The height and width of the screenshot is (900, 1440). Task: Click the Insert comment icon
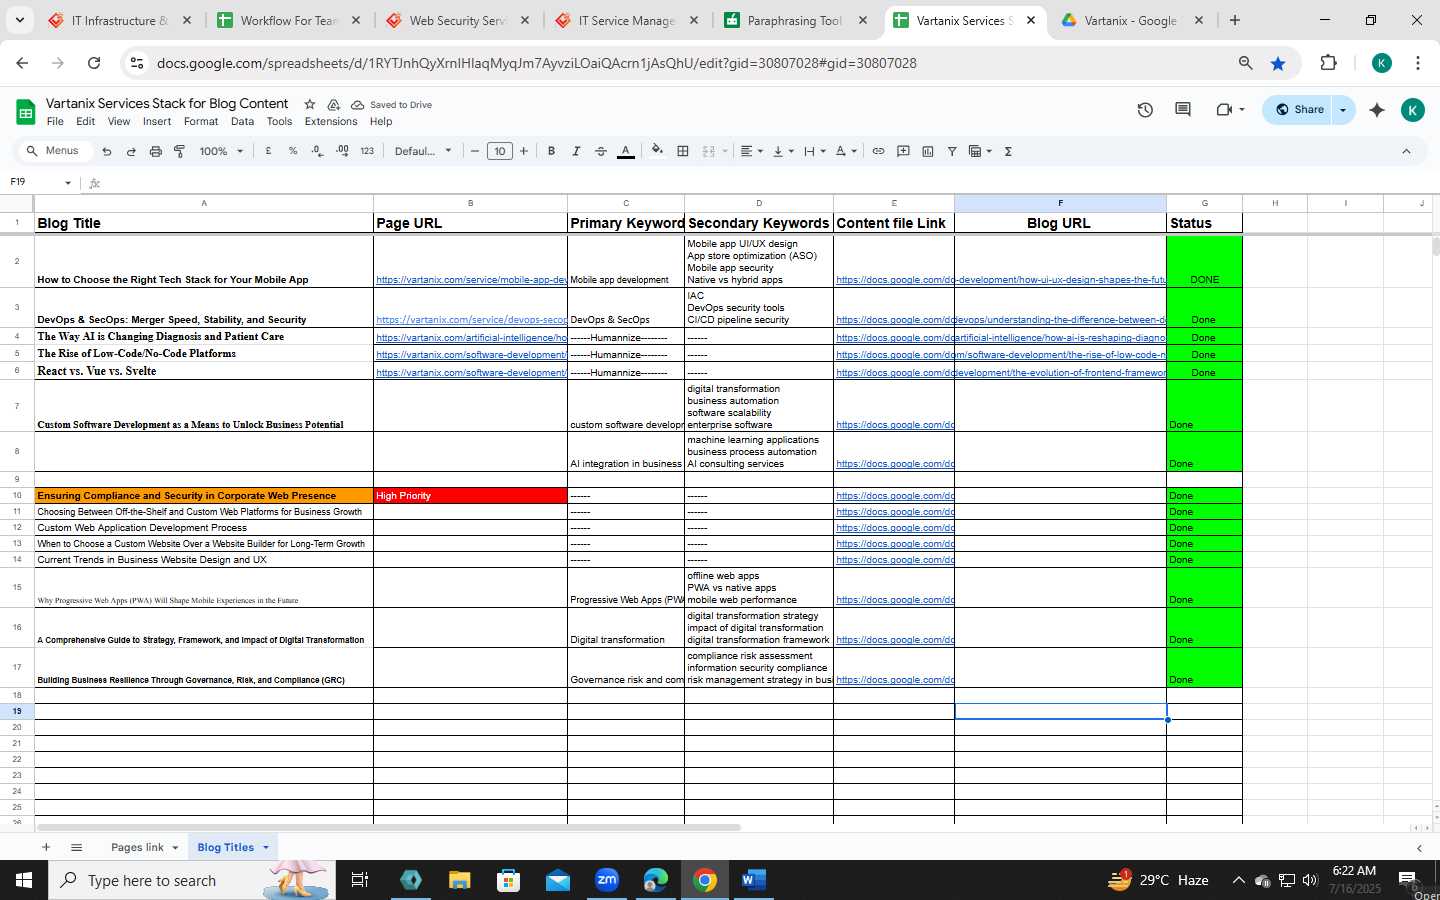point(903,151)
